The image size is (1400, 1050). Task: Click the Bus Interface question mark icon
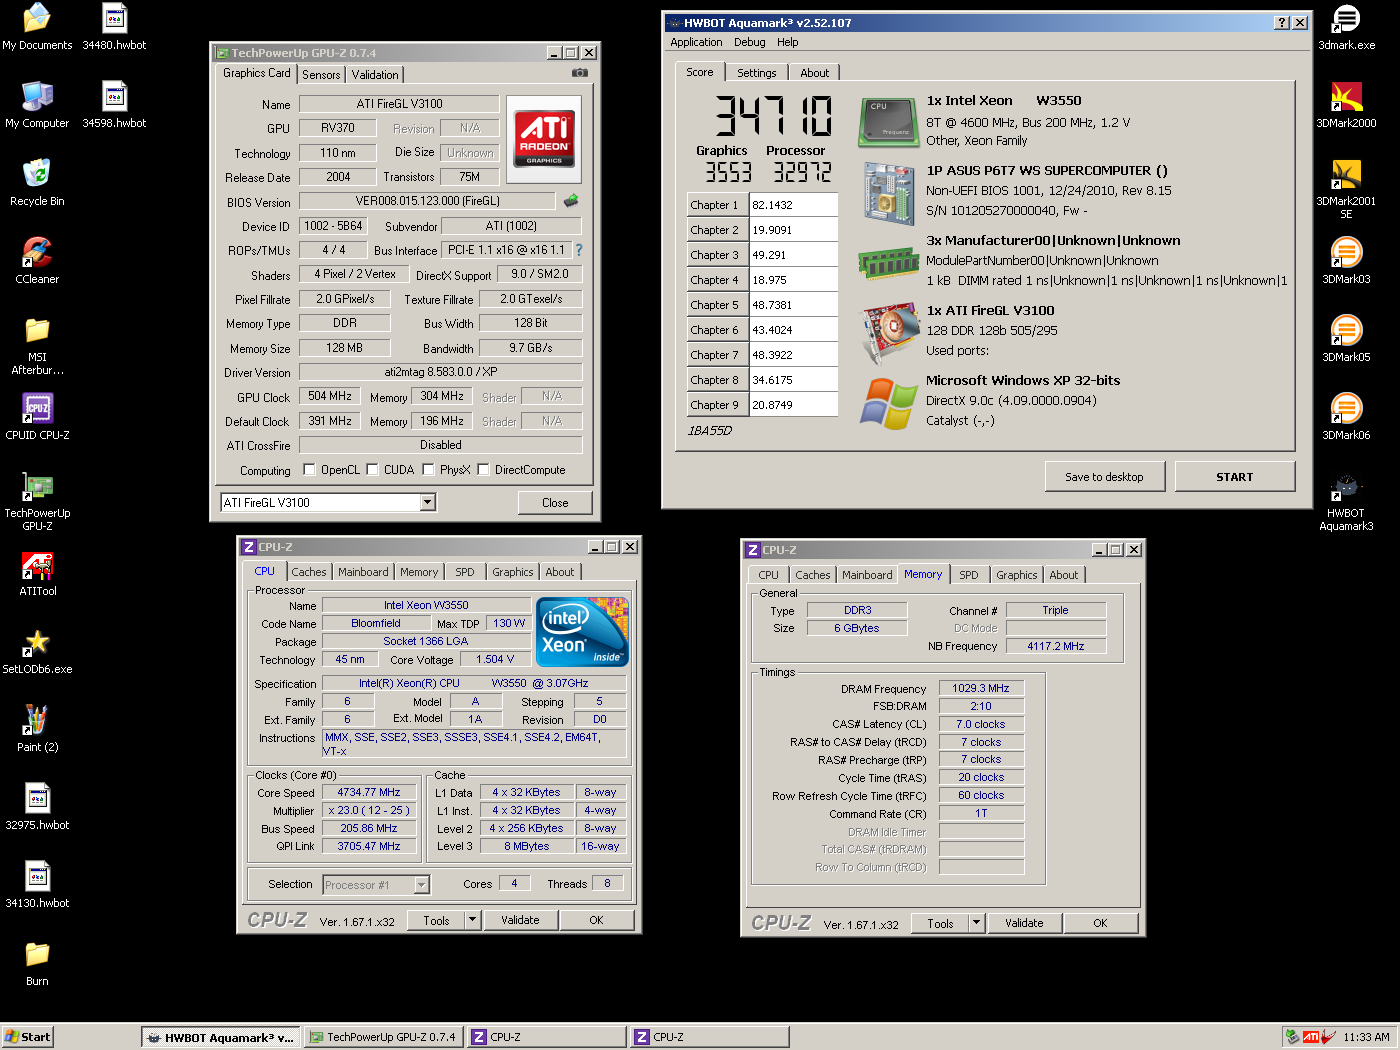578,250
